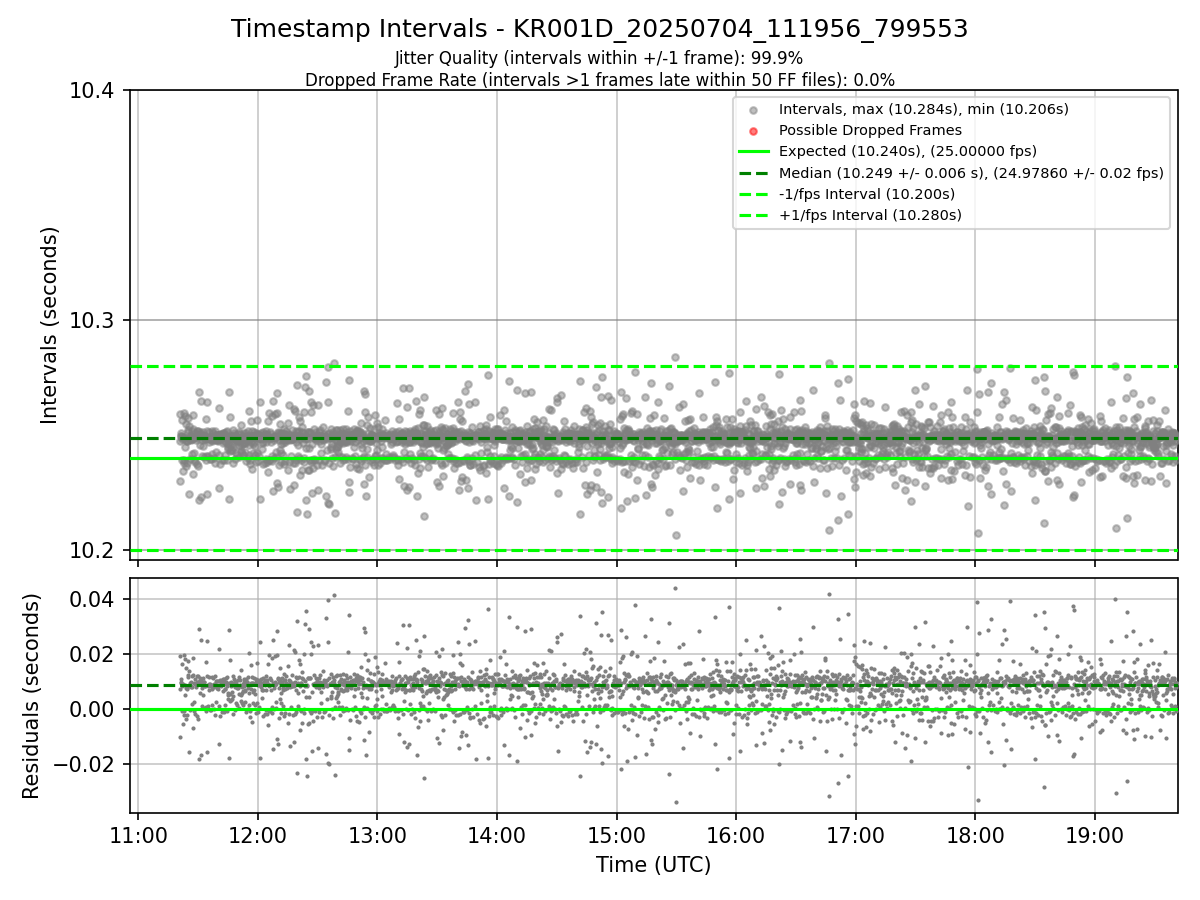
Task: Click the 11:00 time tick label
Action: (x=138, y=834)
